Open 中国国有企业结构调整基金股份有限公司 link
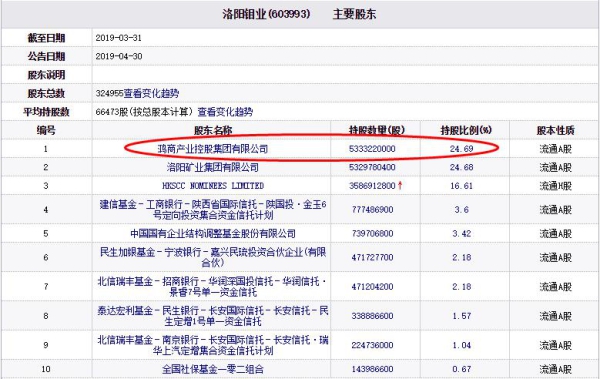This screenshot has width=600, height=379. [213, 234]
